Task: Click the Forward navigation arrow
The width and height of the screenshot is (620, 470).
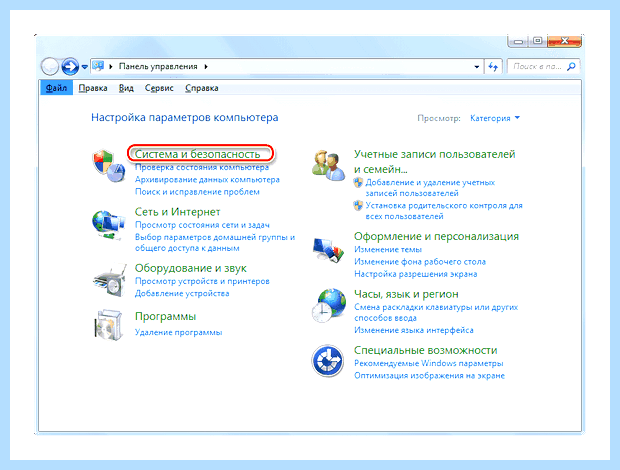Action: pyautogui.click(x=70, y=66)
